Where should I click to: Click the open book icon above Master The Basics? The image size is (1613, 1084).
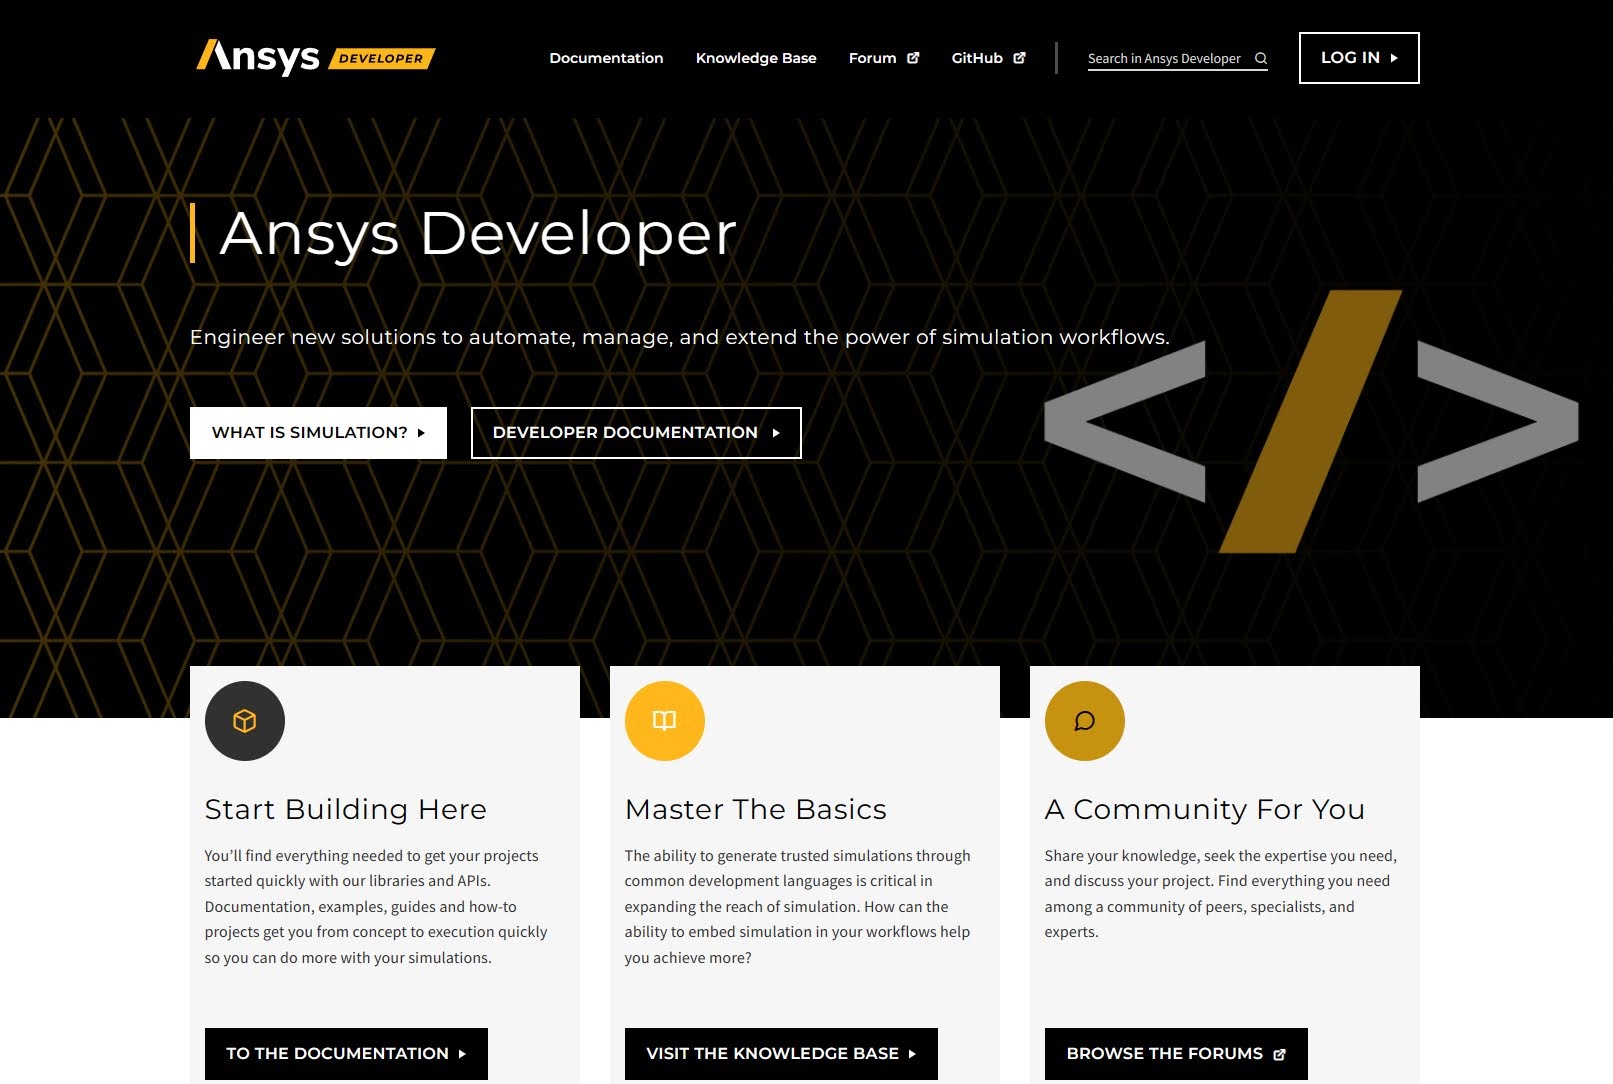click(x=665, y=721)
